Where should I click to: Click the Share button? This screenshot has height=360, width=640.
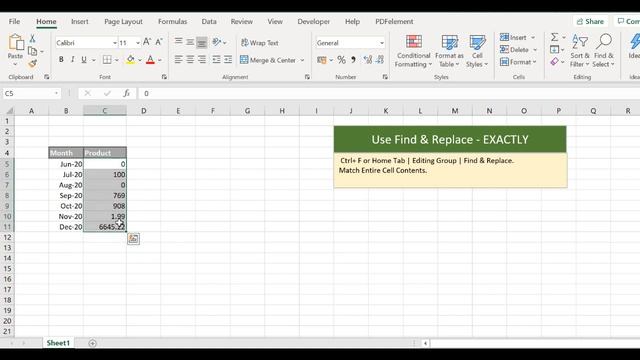tap(590, 21)
